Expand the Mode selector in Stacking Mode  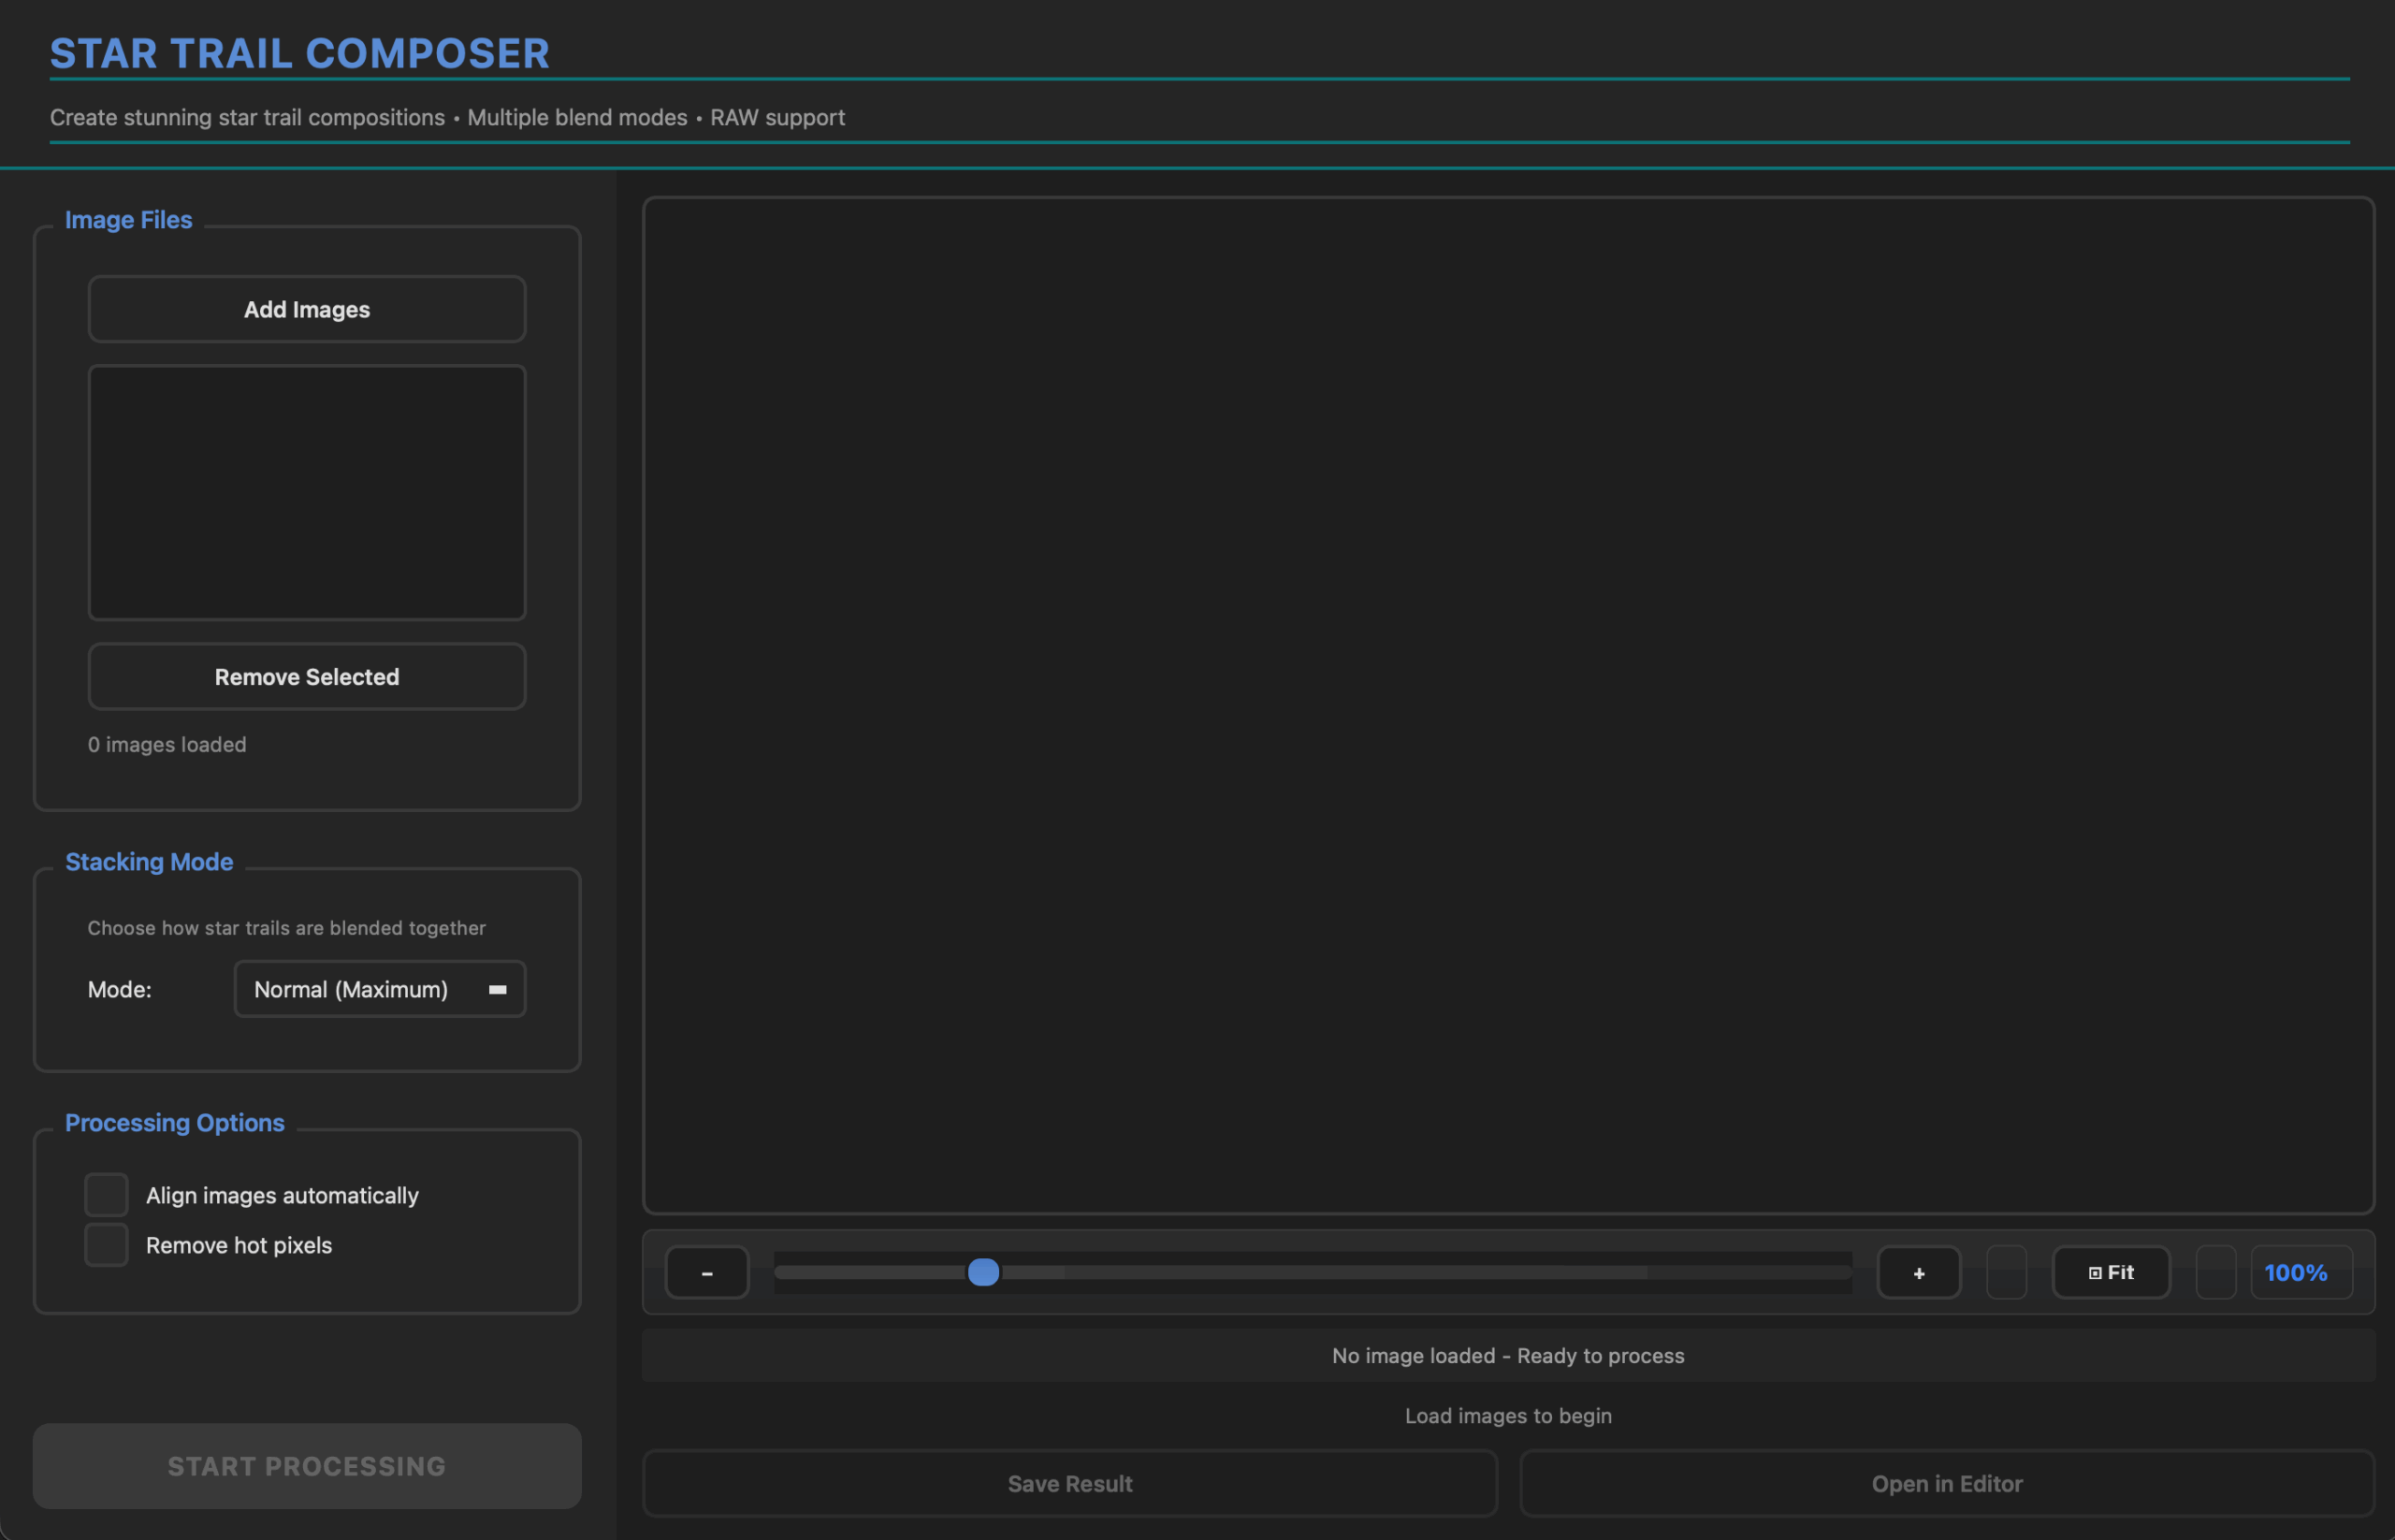click(379, 989)
